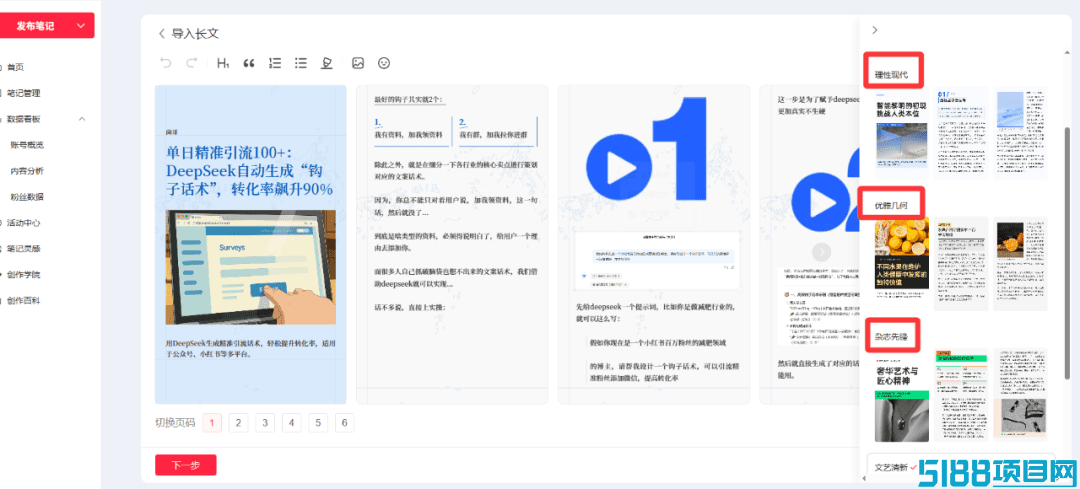Screen dimensions: 1080x489
Task: Apply H1 heading format
Action: 222,63
